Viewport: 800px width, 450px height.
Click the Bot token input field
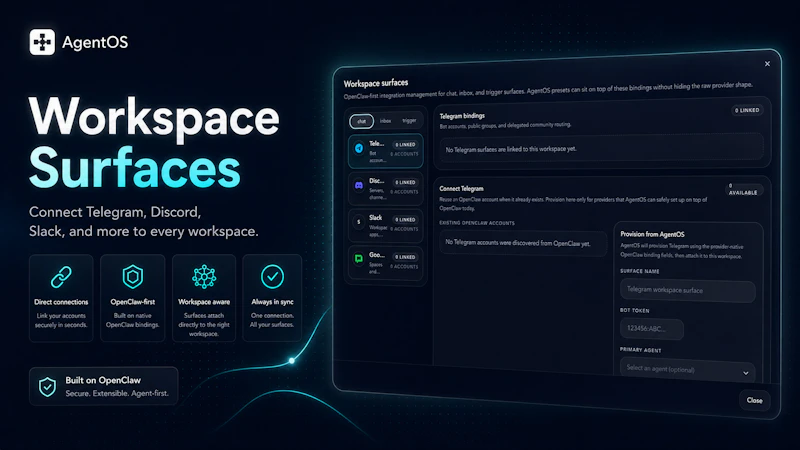652,329
